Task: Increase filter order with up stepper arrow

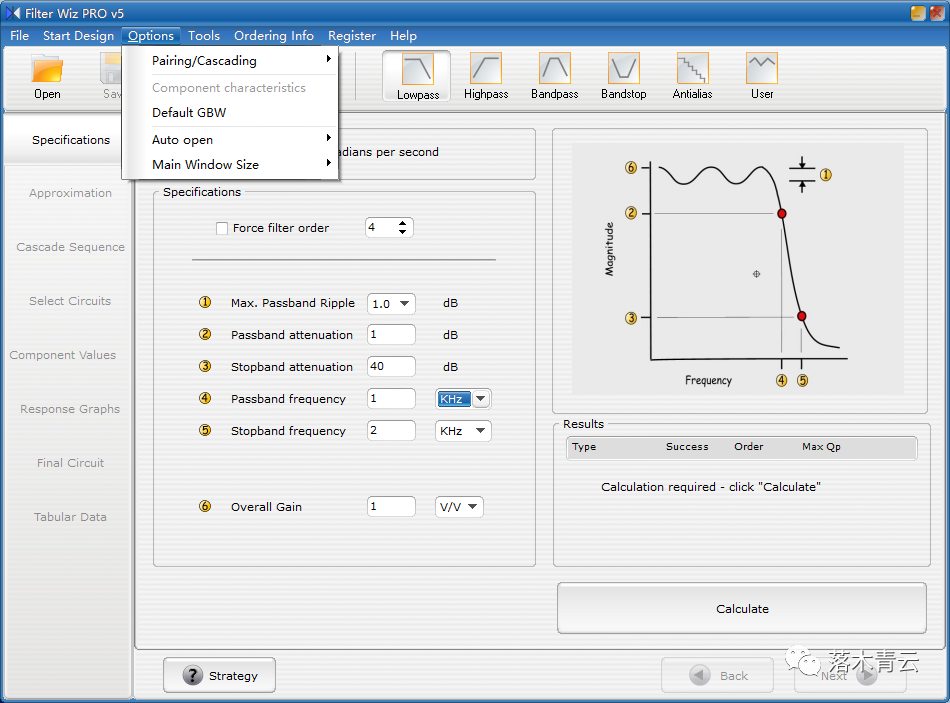Action: click(402, 223)
